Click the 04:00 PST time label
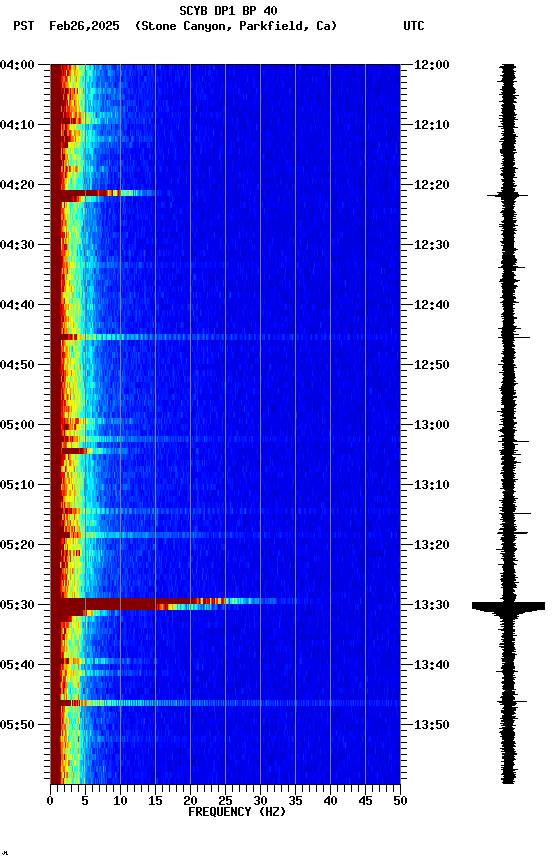The height and width of the screenshot is (864, 552). (x=17, y=65)
